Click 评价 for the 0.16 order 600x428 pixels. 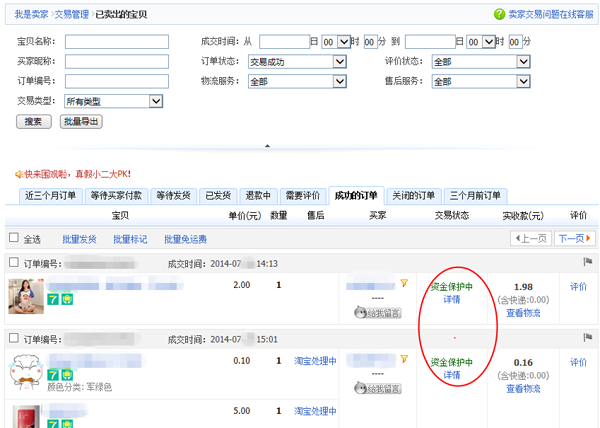click(578, 362)
